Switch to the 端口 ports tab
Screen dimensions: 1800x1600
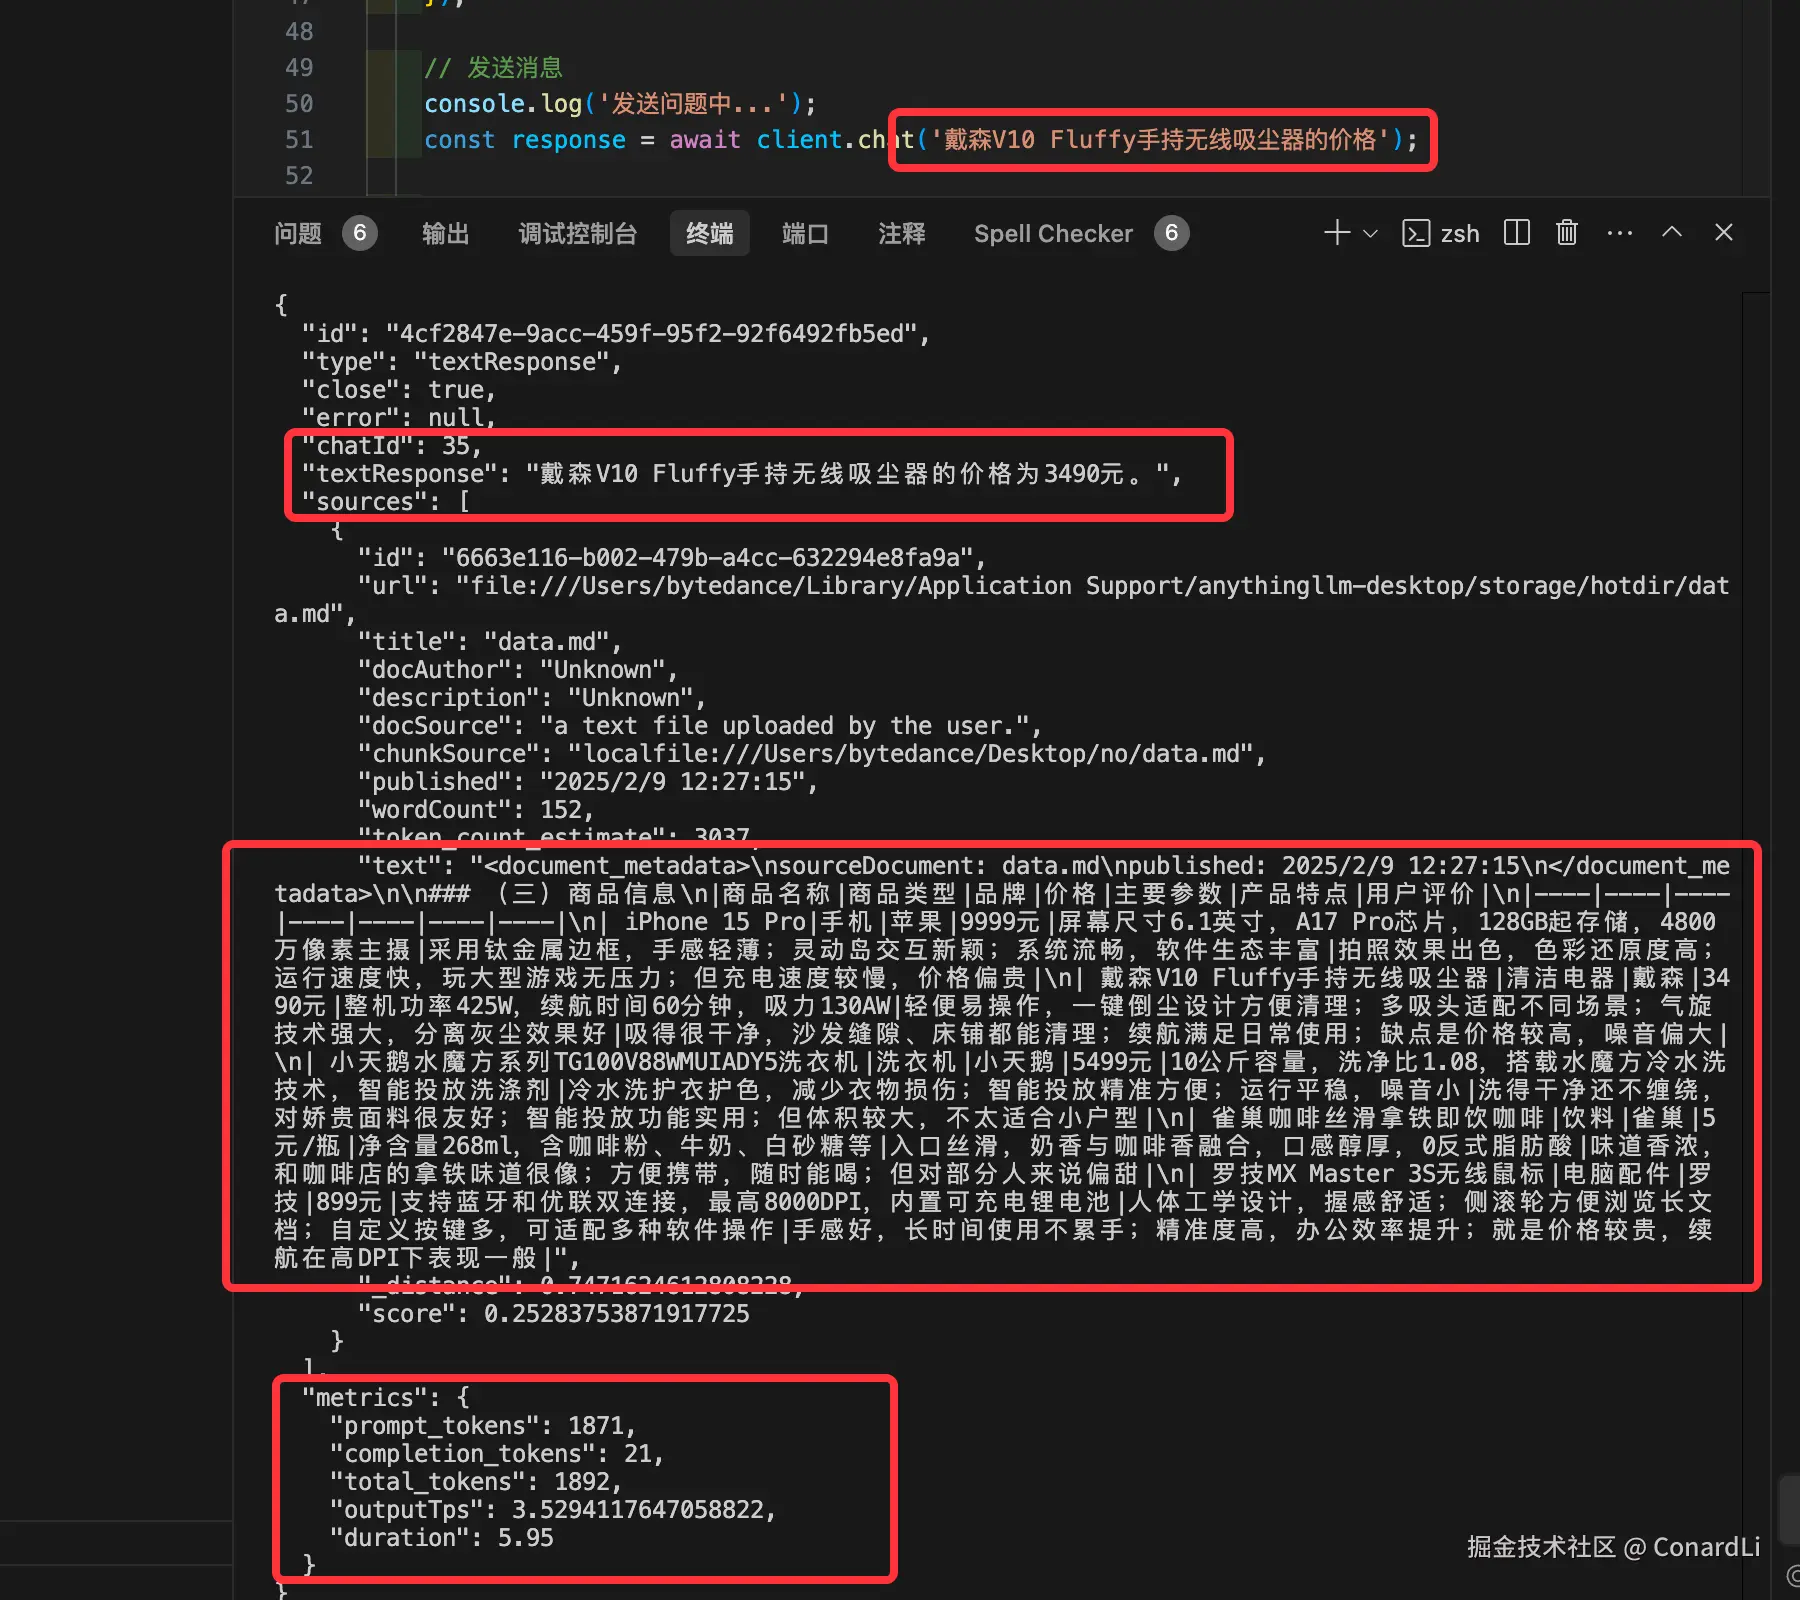805,234
